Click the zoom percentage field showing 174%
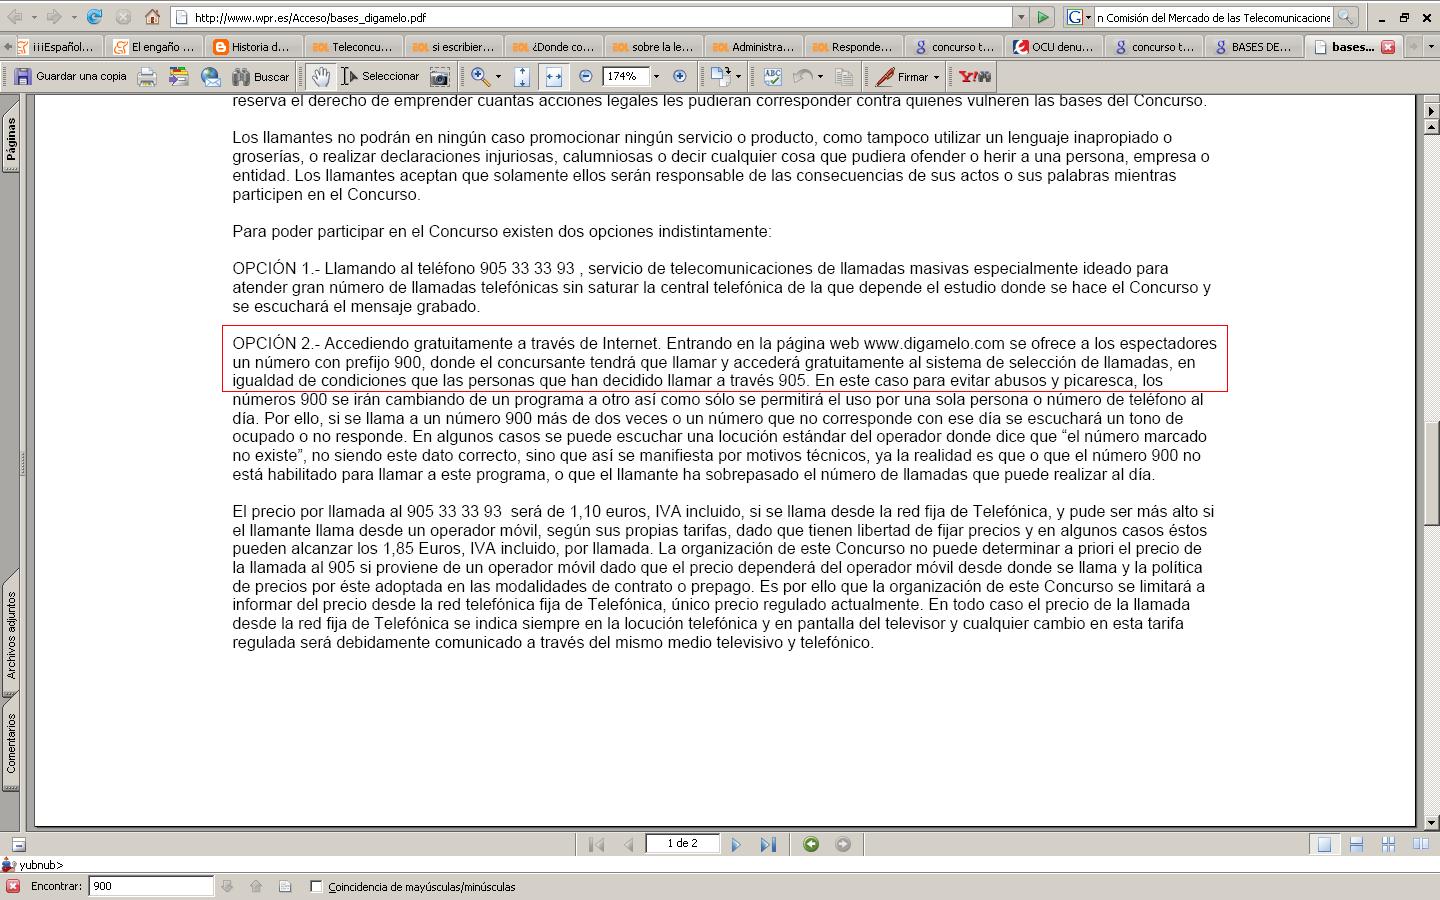The image size is (1440, 900). pos(625,76)
